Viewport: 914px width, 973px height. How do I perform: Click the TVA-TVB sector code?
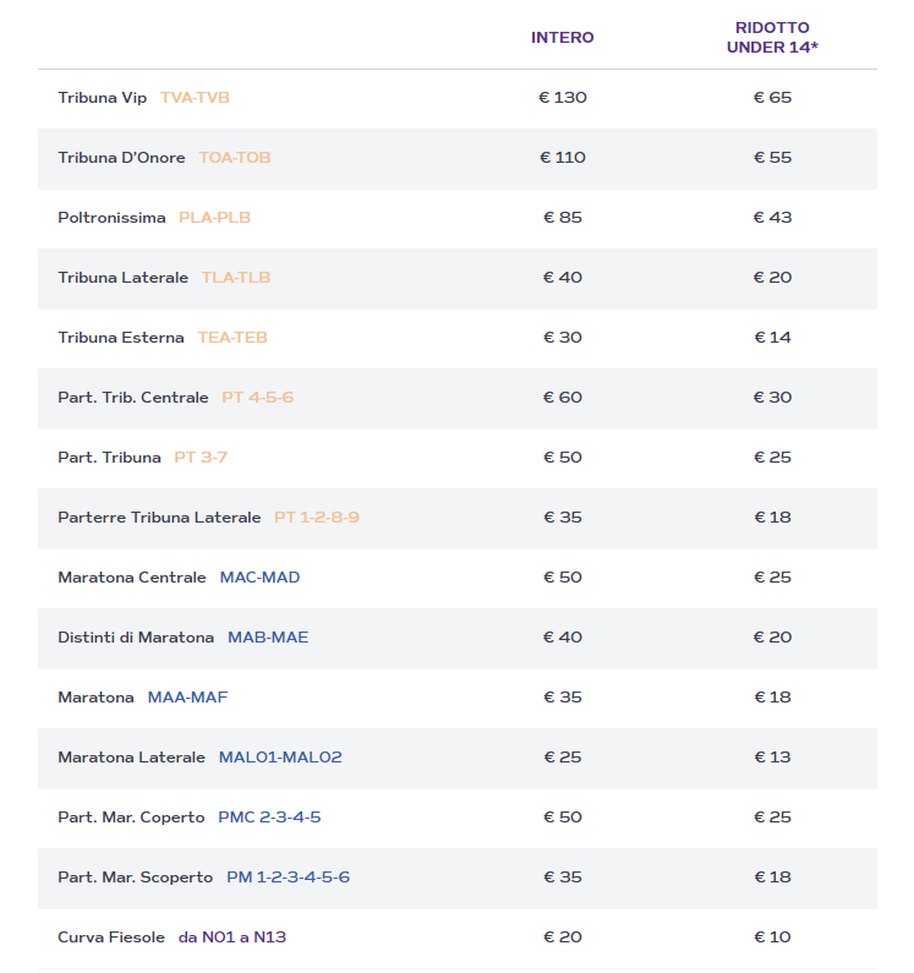tap(195, 98)
